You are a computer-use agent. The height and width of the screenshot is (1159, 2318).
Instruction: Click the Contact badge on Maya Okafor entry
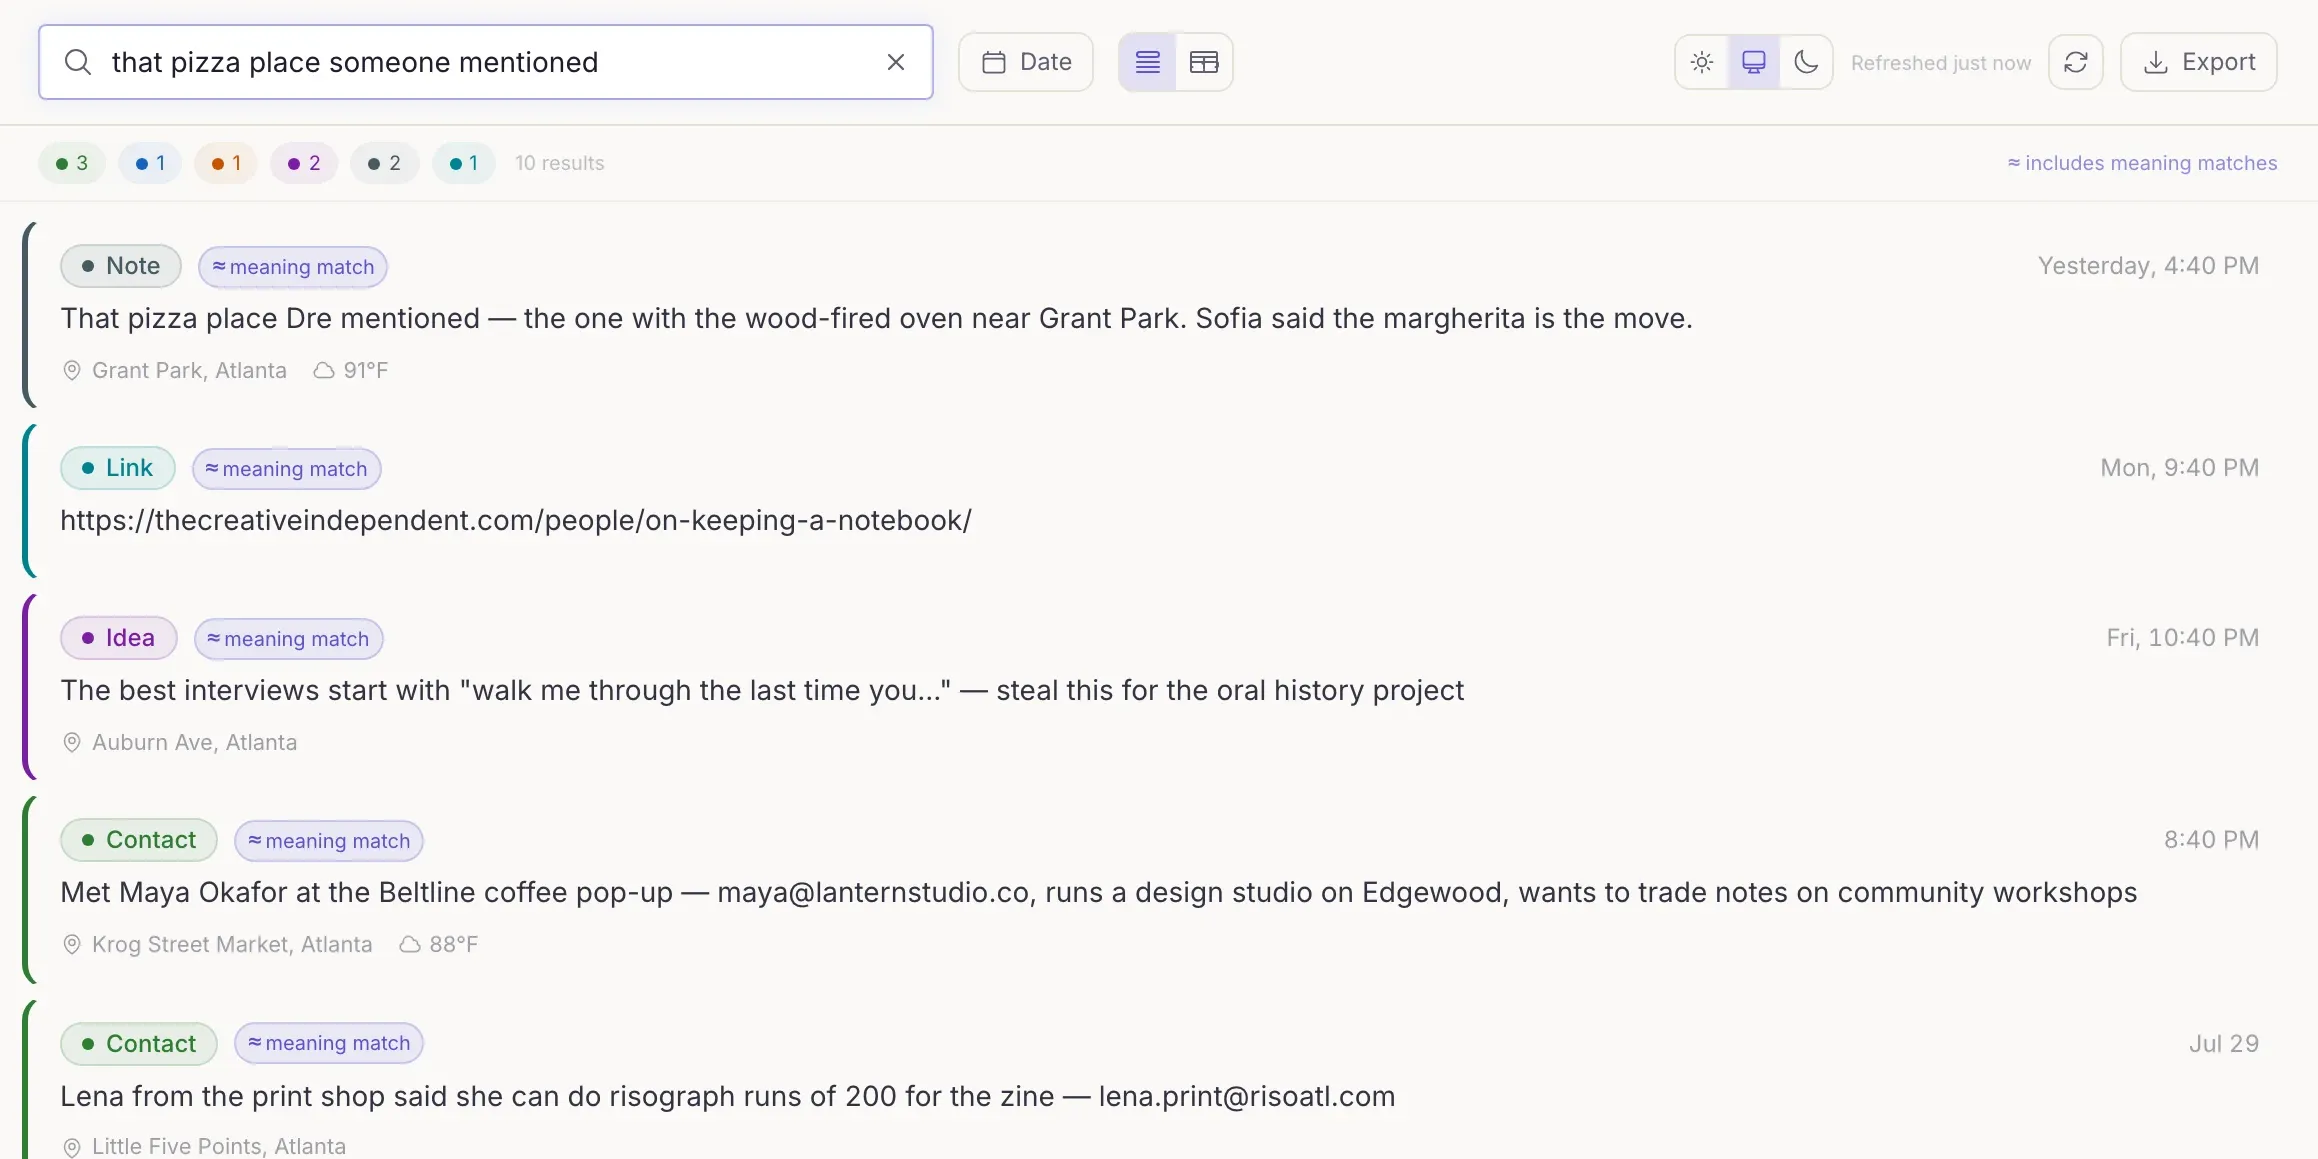pyautogui.click(x=139, y=840)
